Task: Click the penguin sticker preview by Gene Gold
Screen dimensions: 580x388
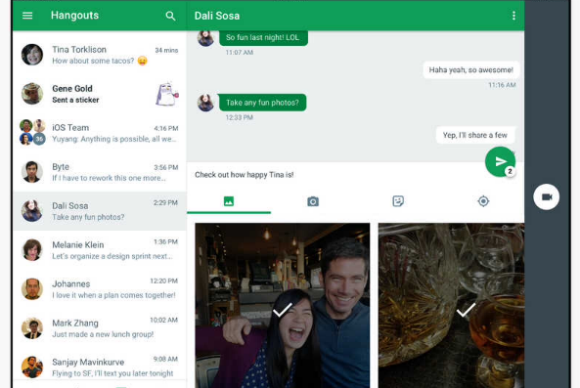Action: [x=166, y=94]
